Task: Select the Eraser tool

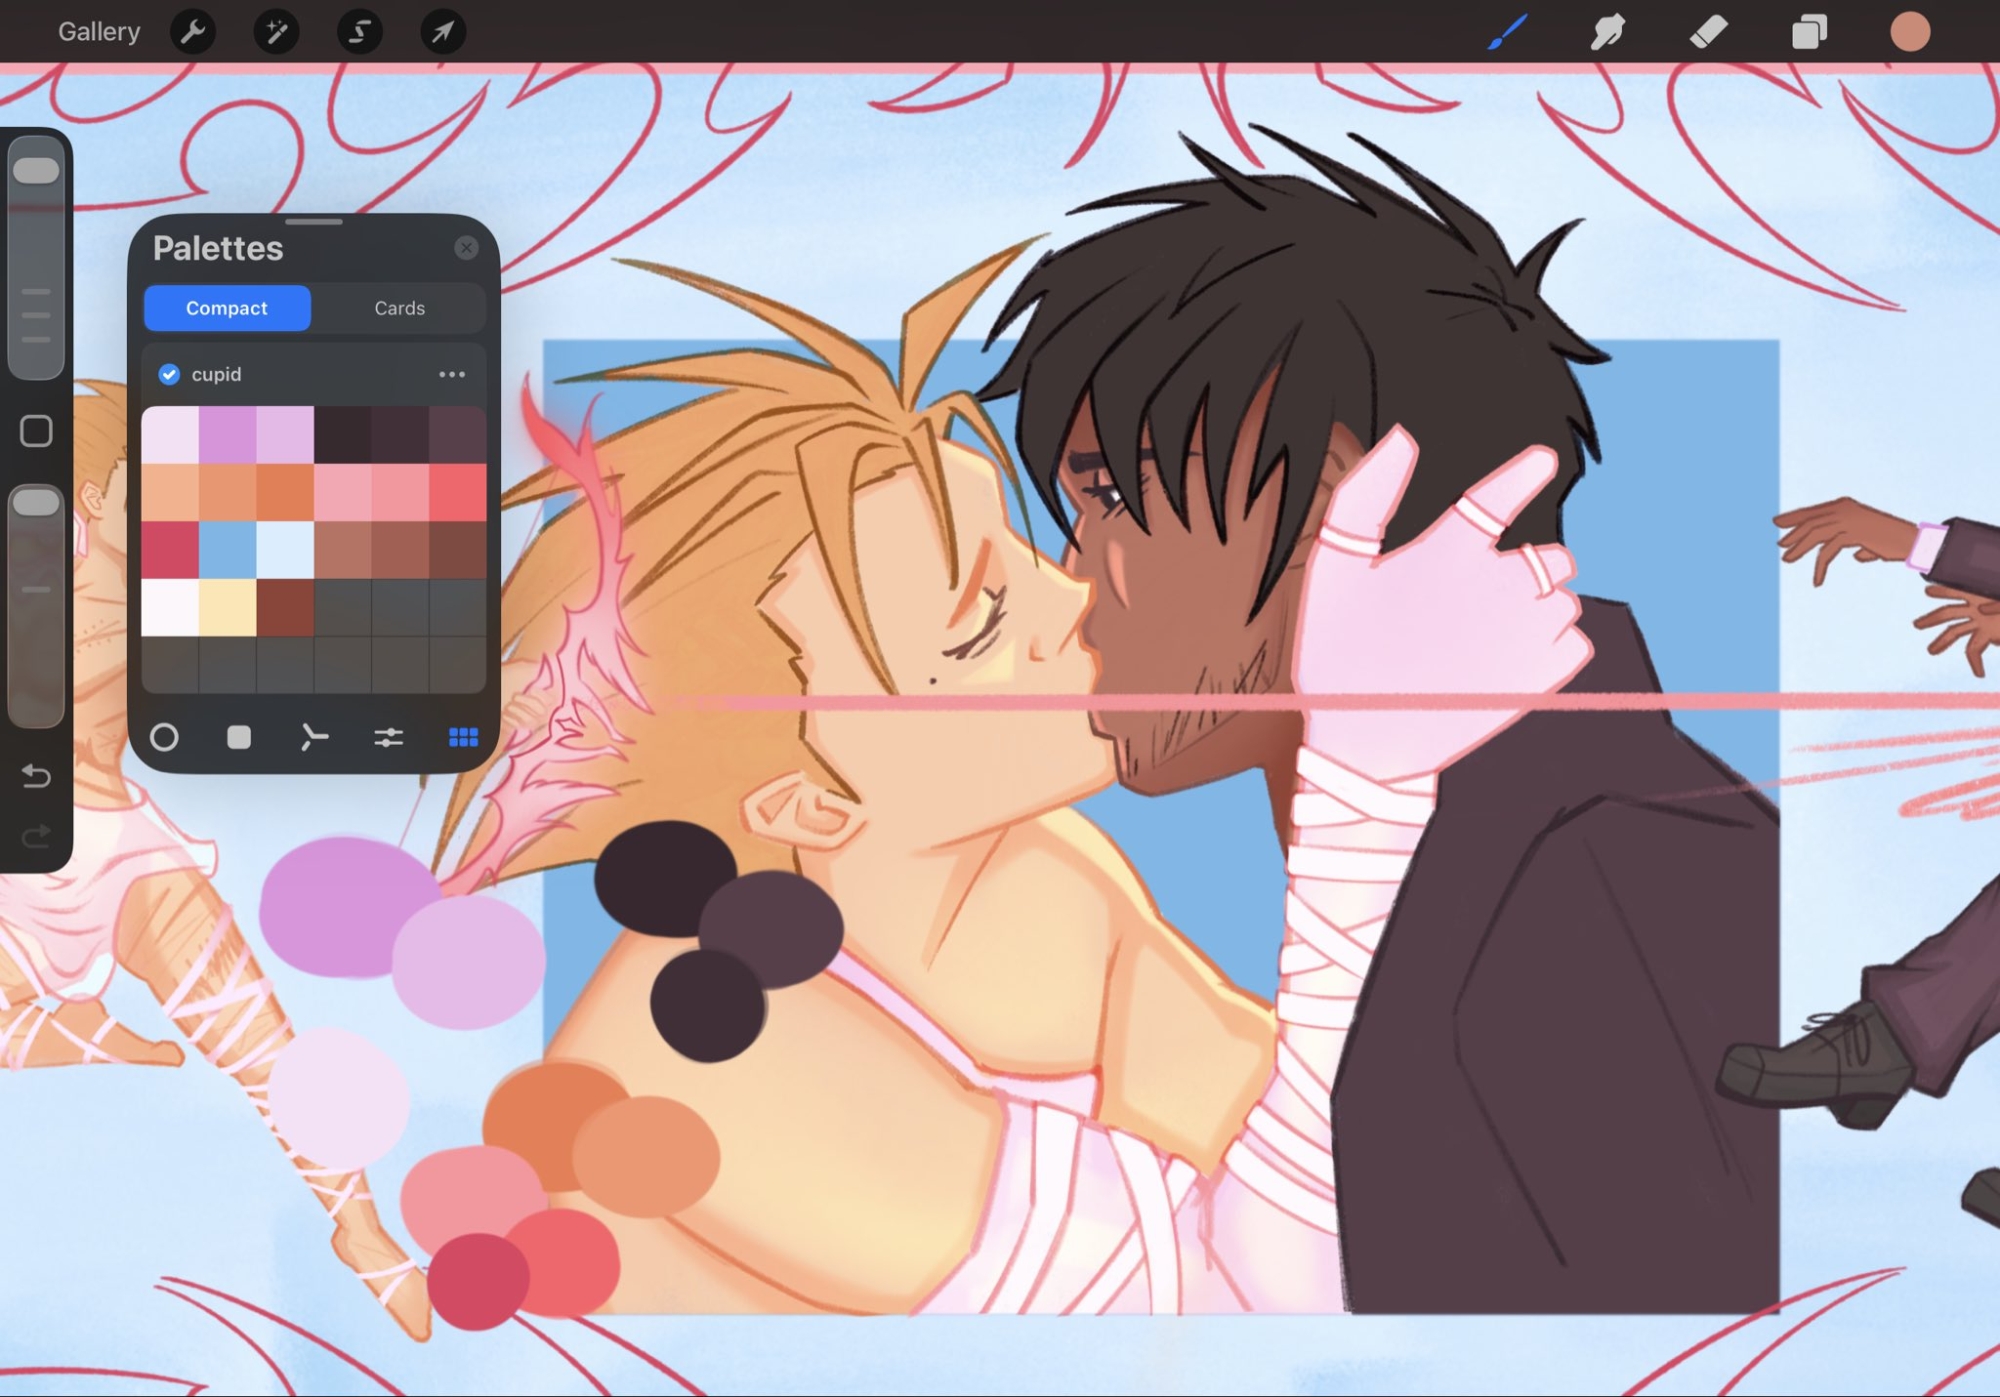Action: pos(1708,32)
